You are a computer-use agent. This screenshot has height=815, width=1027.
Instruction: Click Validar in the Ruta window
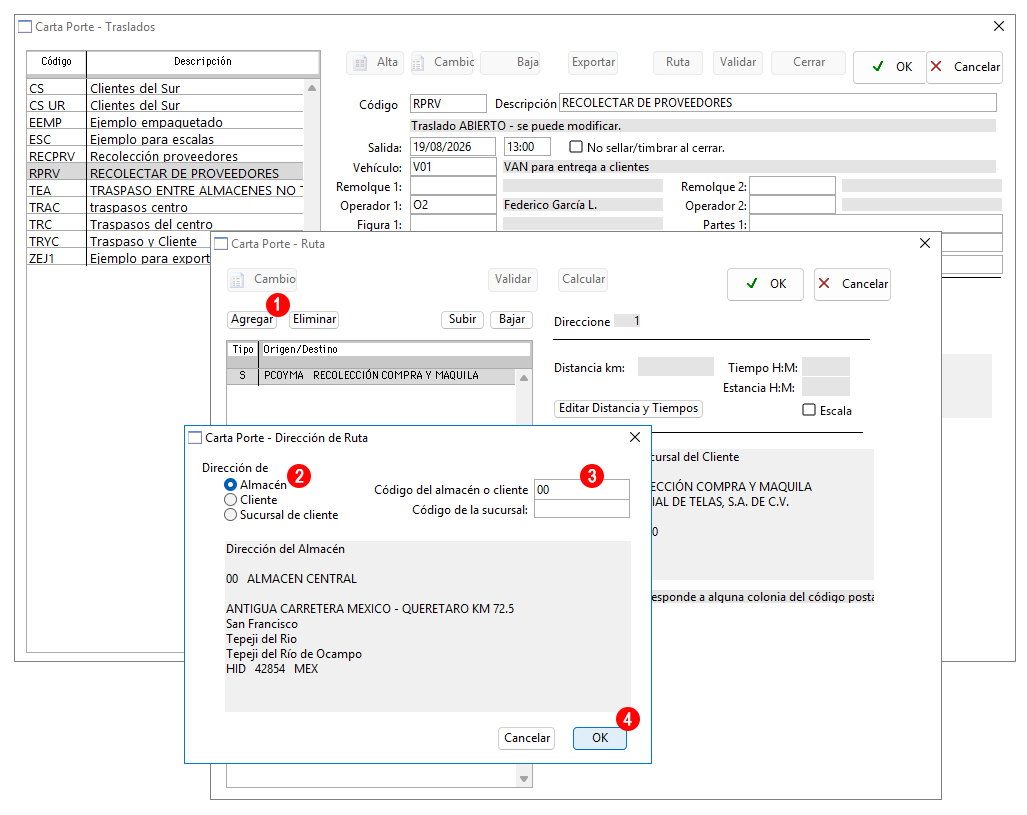click(513, 280)
